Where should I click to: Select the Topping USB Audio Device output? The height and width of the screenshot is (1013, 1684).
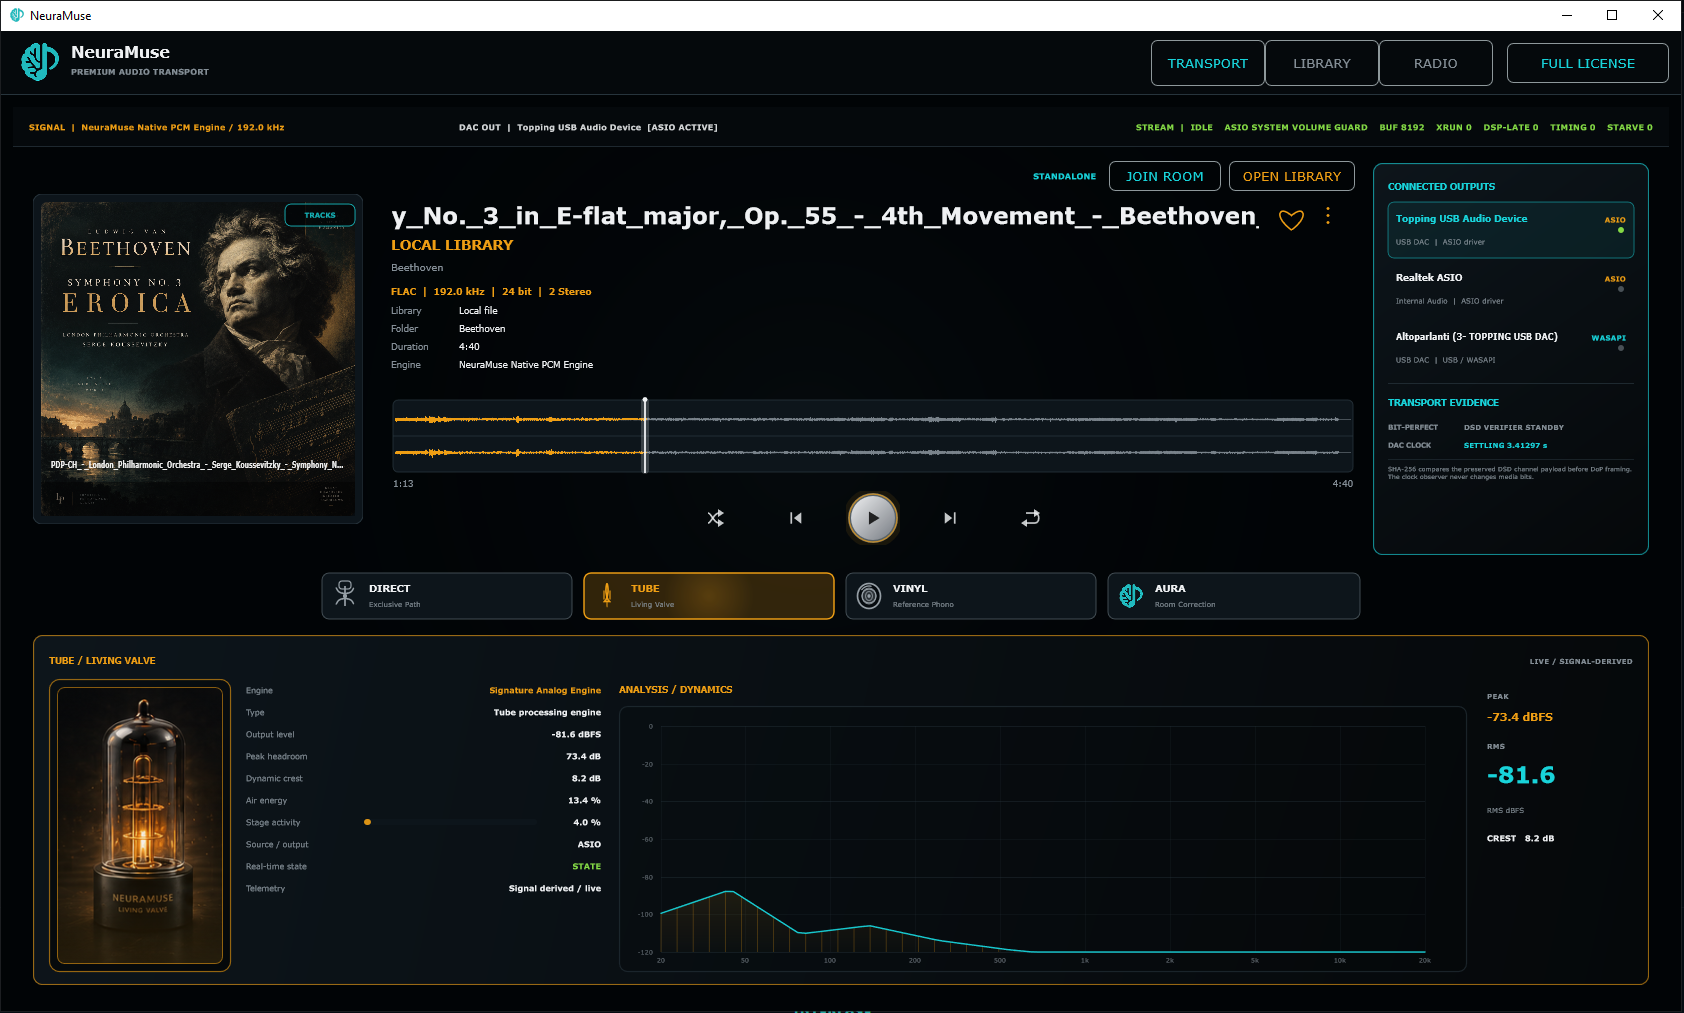click(1511, 230)
